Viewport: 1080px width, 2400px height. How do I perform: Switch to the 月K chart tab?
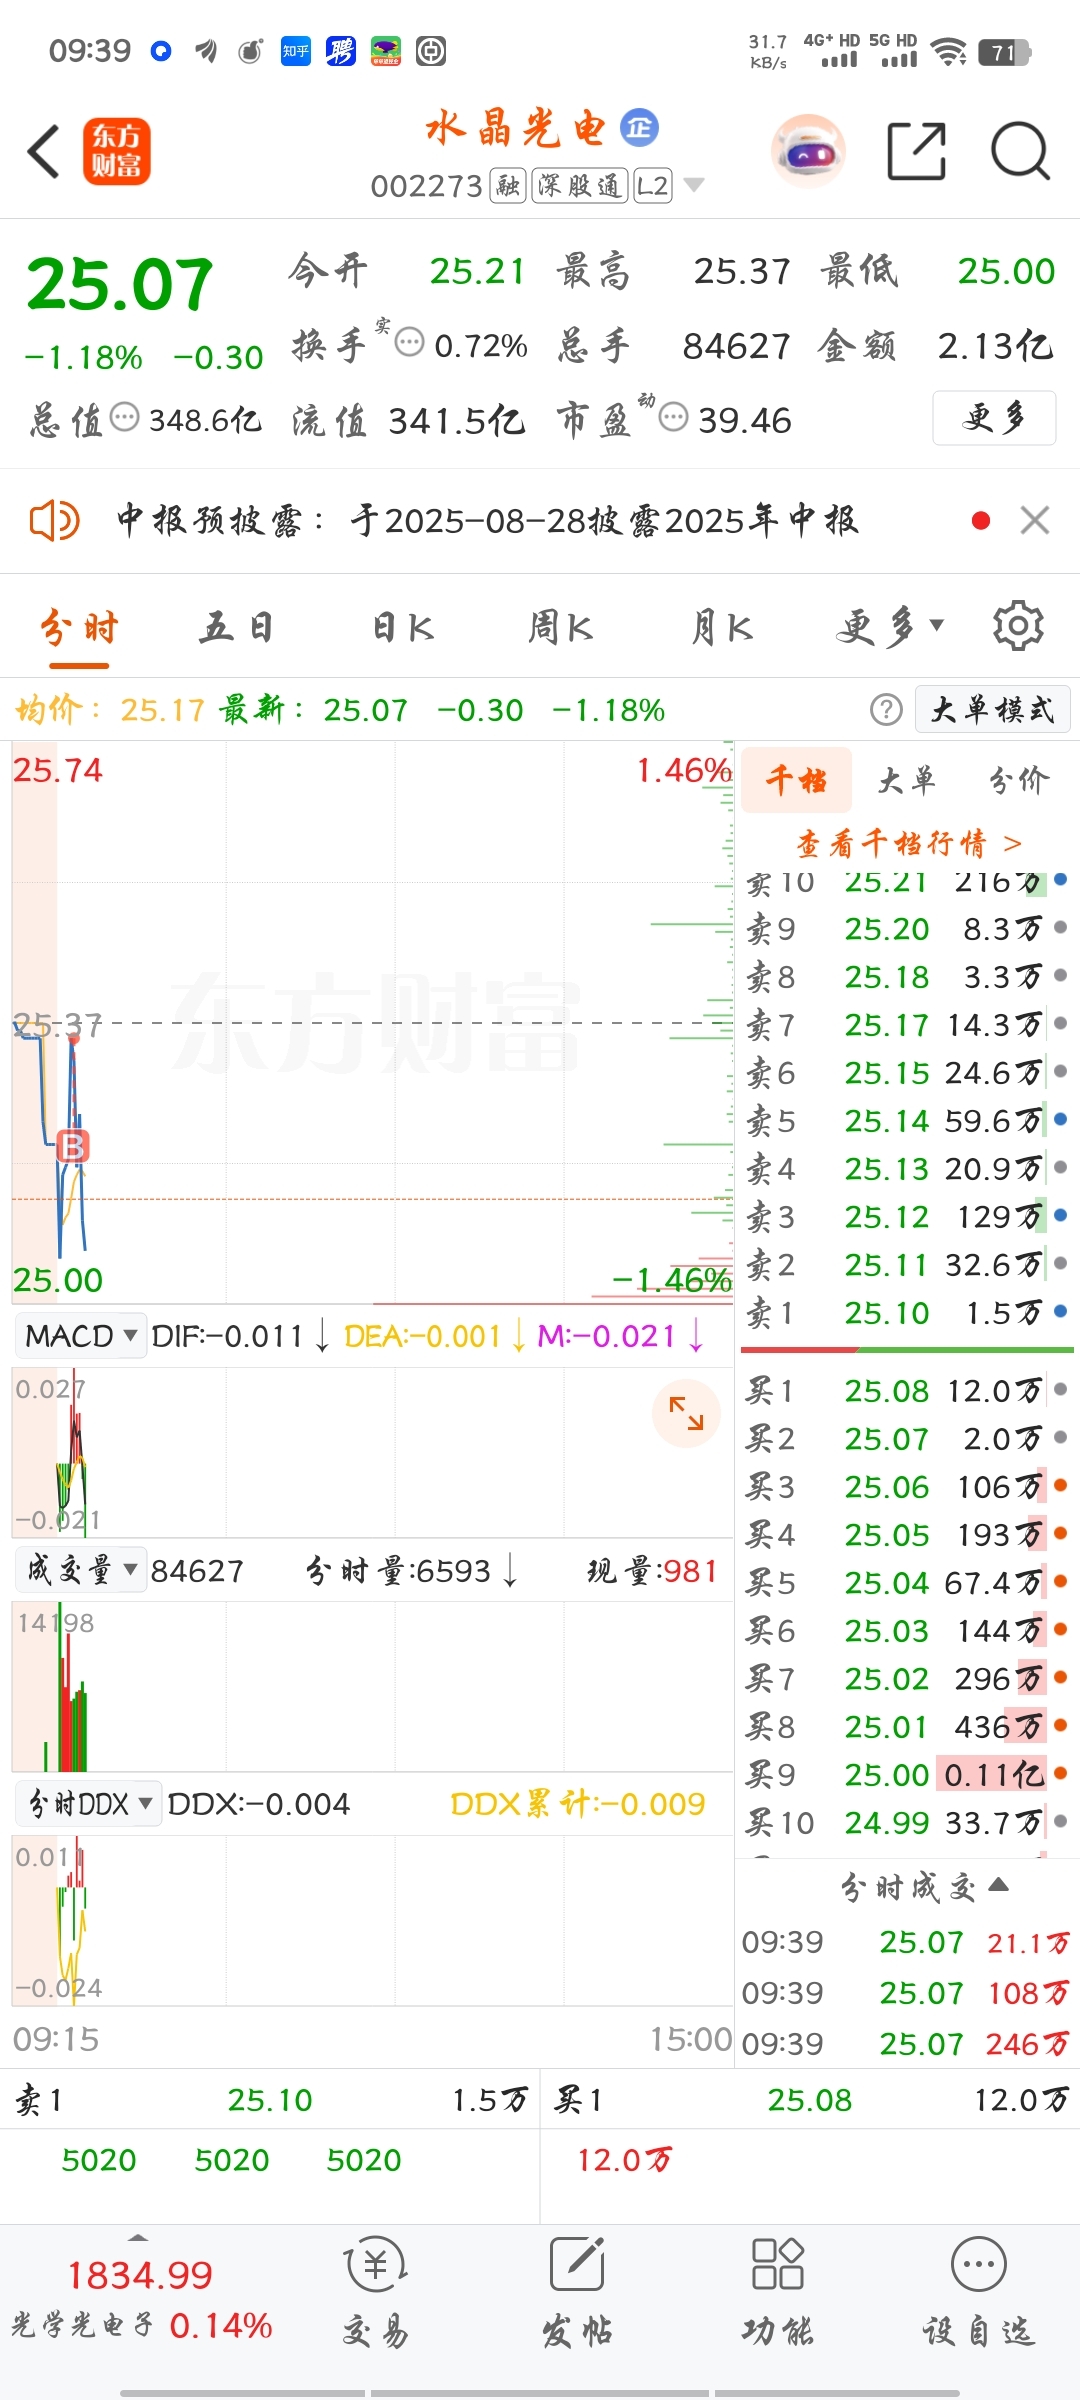[722, 629]
